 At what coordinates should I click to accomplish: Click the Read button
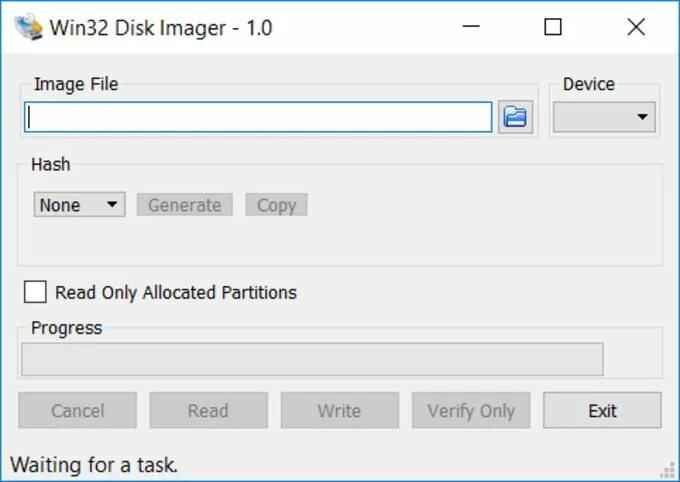click(208, 410)
